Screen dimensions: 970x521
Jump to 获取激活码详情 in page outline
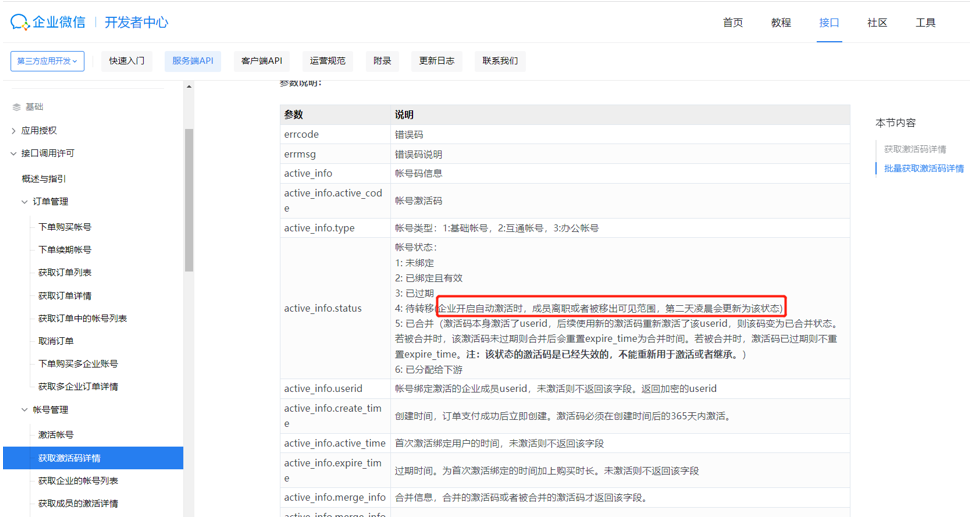(914, 149)
